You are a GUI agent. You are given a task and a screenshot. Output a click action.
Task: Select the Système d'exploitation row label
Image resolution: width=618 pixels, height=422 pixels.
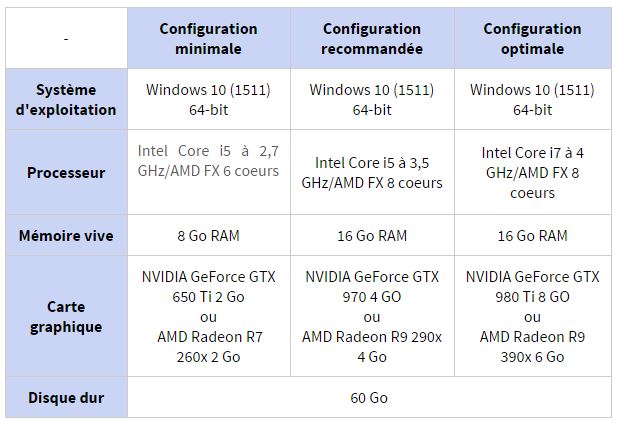click(66, 99)
